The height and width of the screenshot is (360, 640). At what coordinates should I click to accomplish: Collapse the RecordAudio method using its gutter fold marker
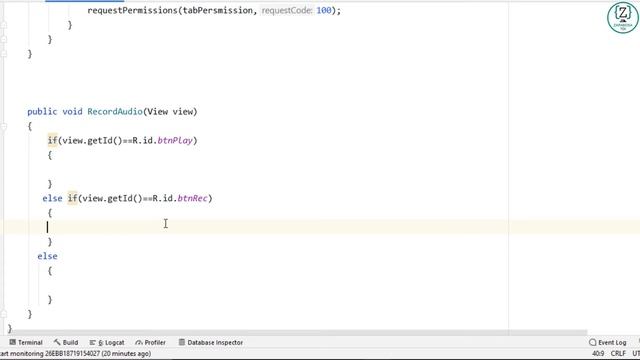pyautogui.click(x=4, y=126)
